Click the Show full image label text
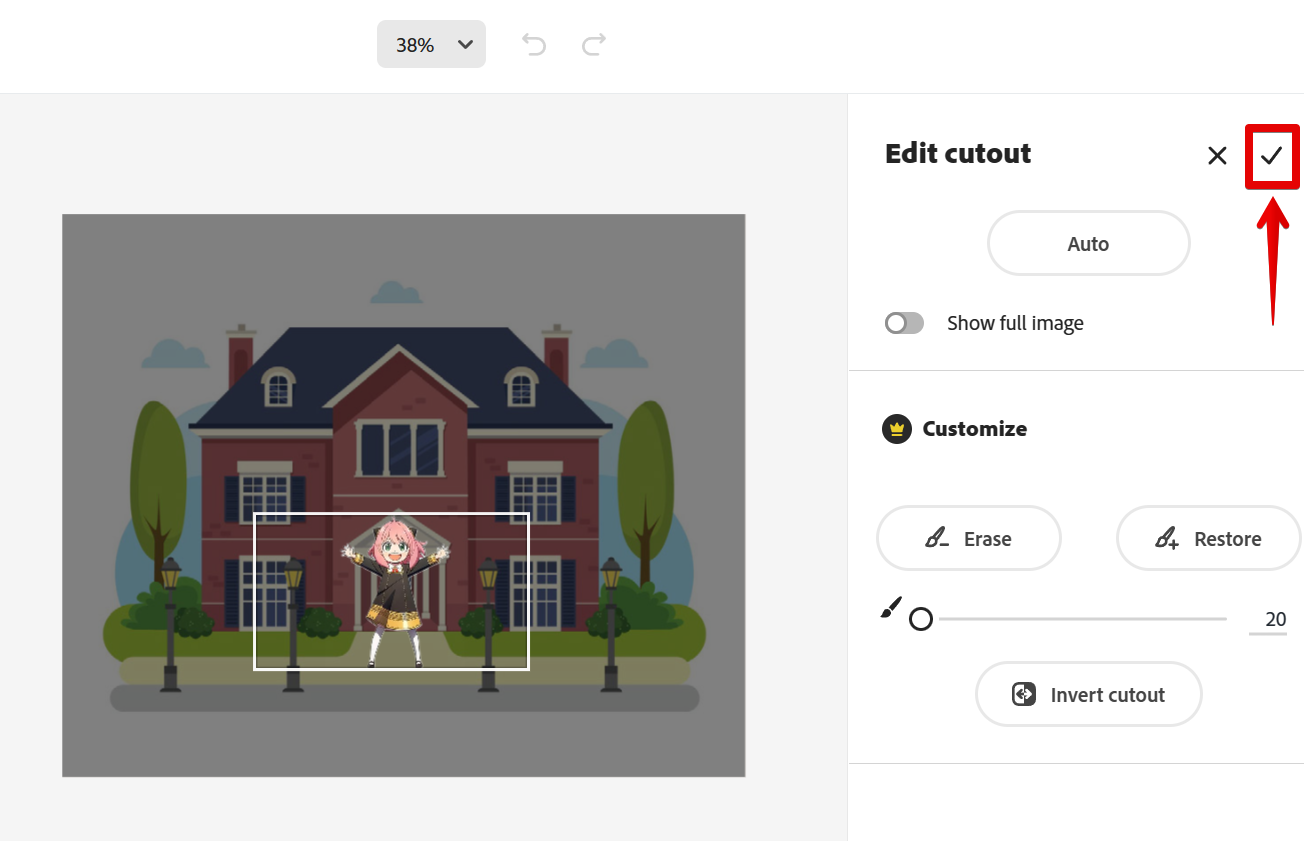 [x=1015, y=323]
